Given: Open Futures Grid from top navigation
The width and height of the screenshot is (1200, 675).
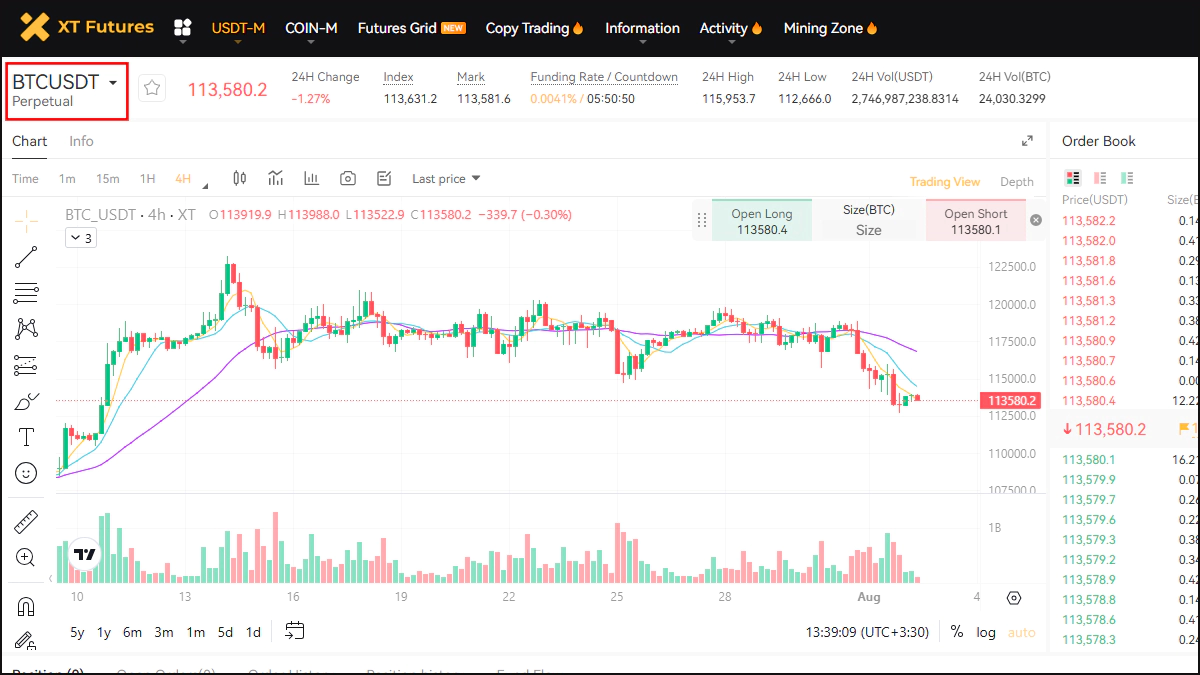Looking at the screenshot, I should pos(411,28).
